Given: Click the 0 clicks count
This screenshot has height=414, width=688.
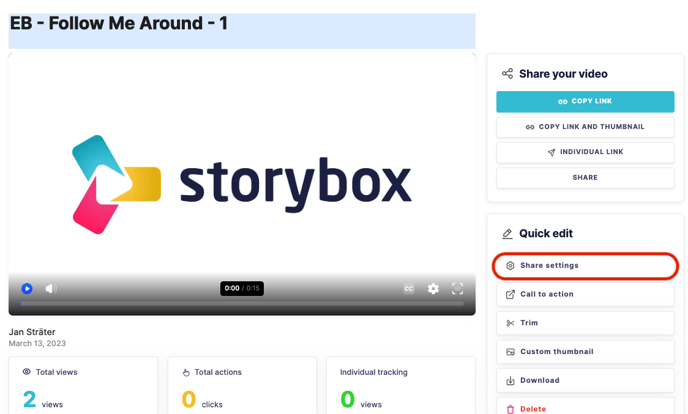Looking at the screenshot, I should [x=202, y=400].
